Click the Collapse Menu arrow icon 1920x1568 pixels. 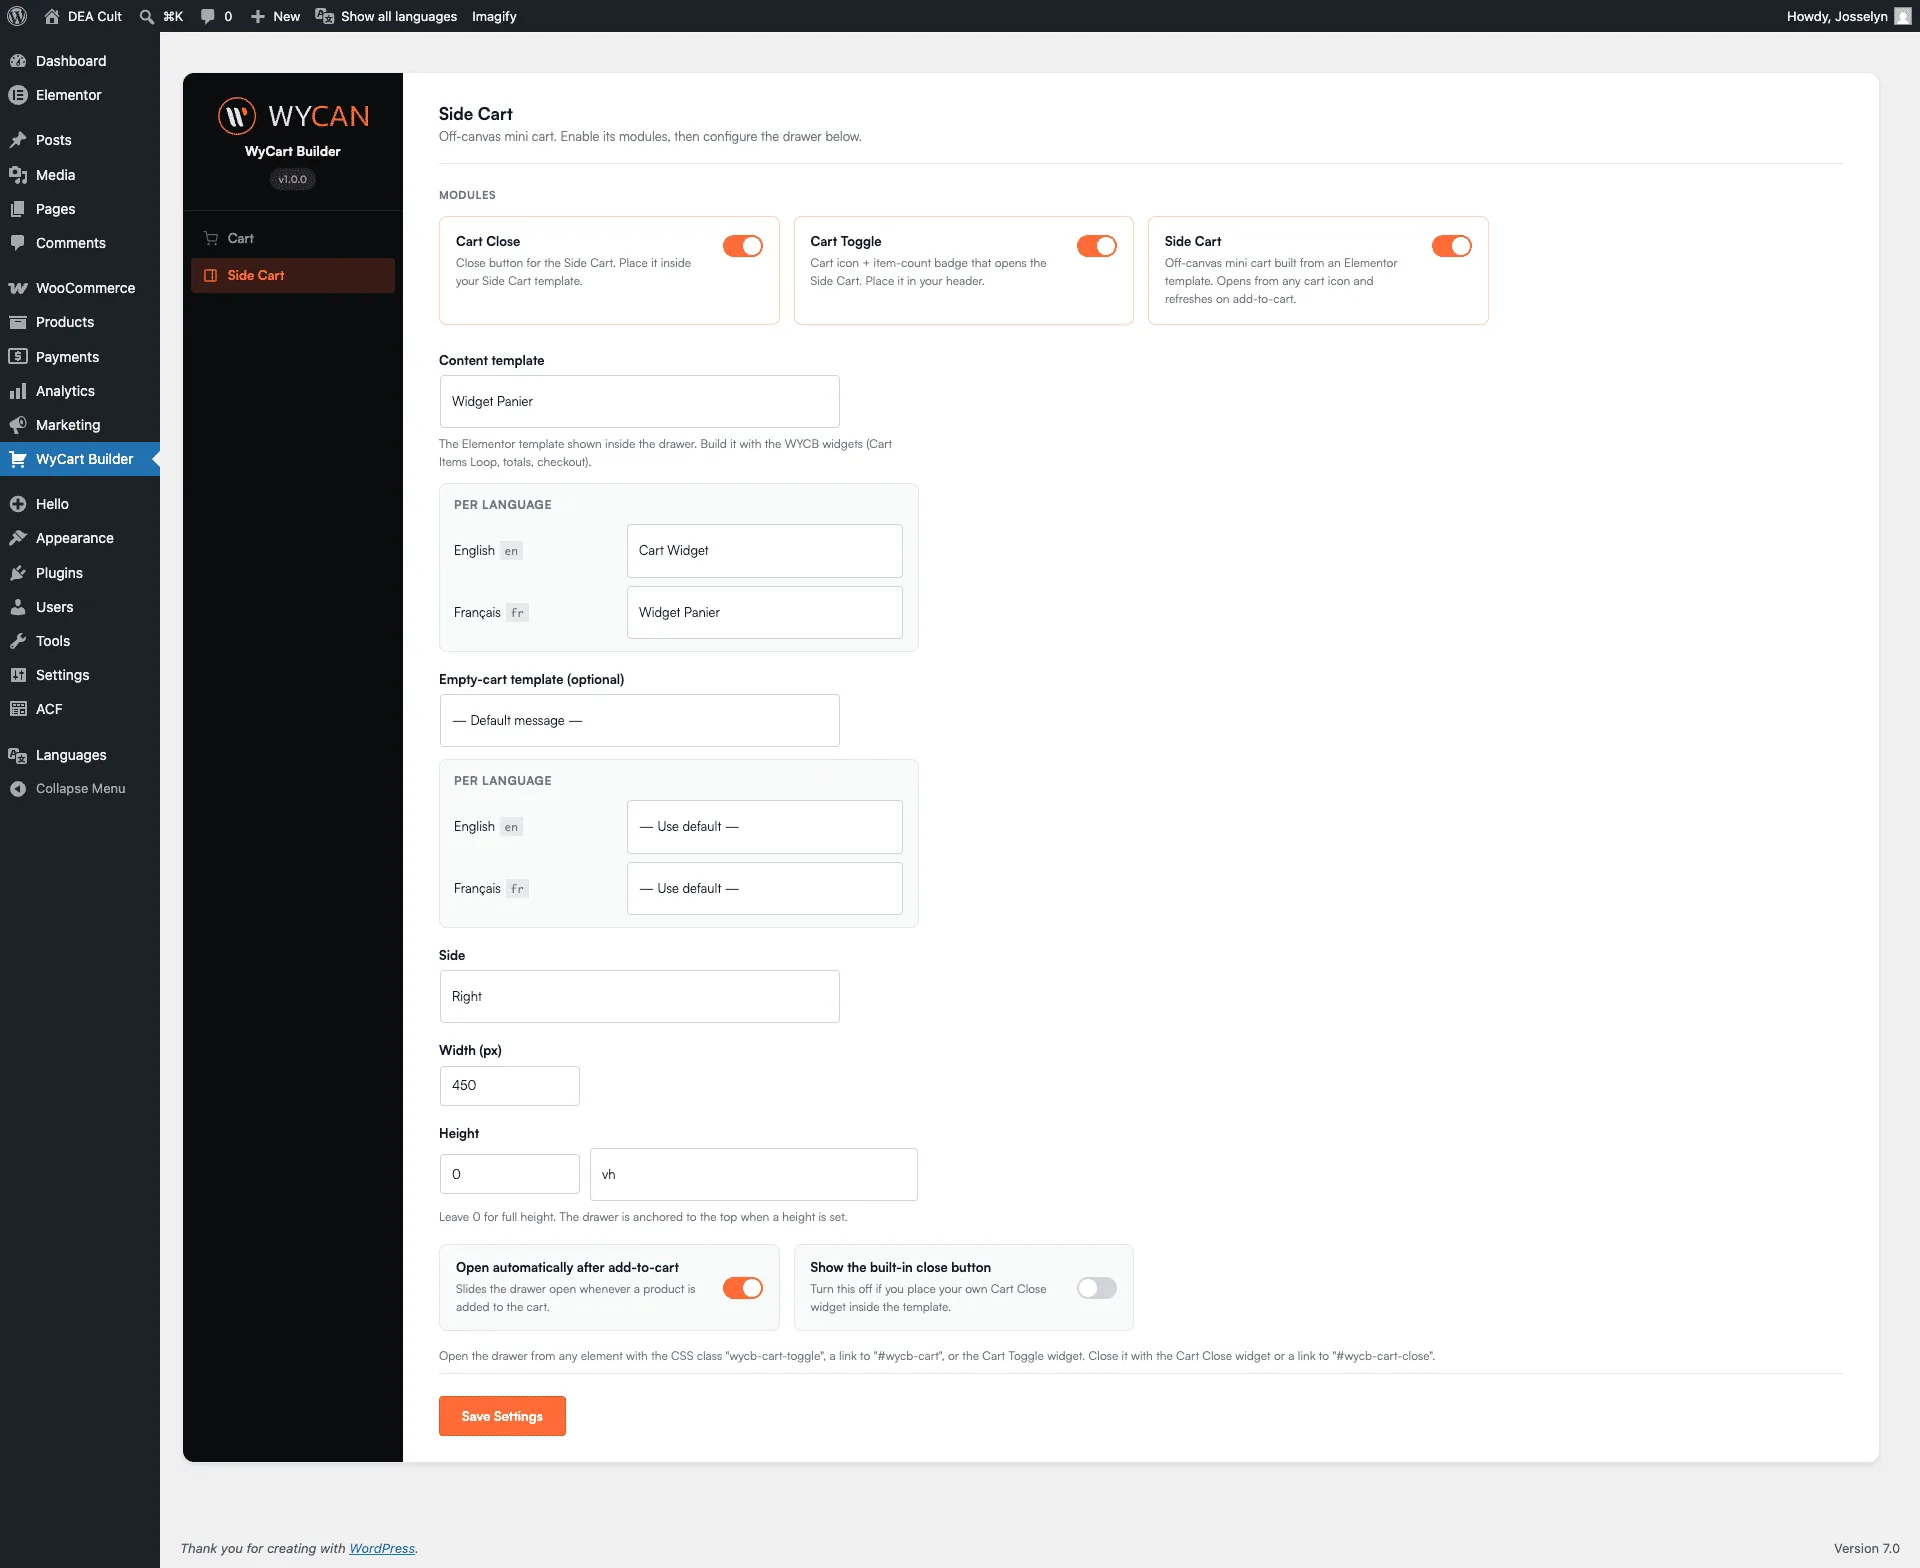(x=18, y=789)
